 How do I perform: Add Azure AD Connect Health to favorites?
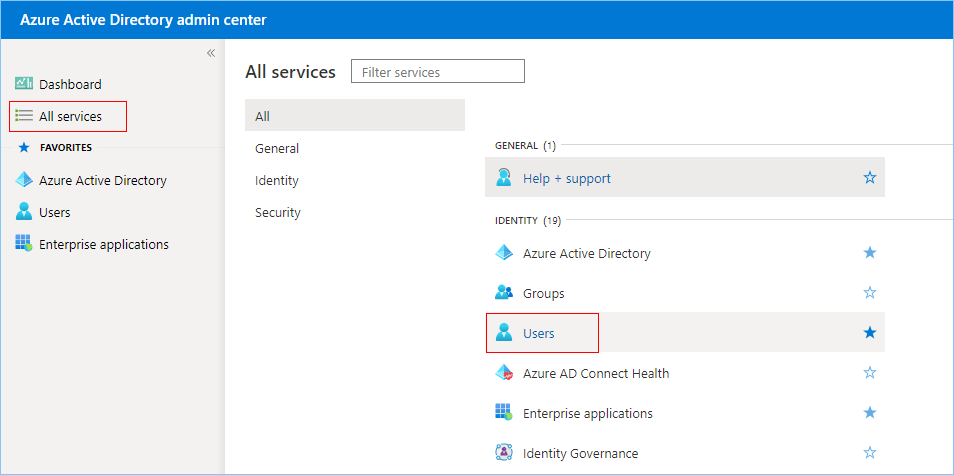870,373
